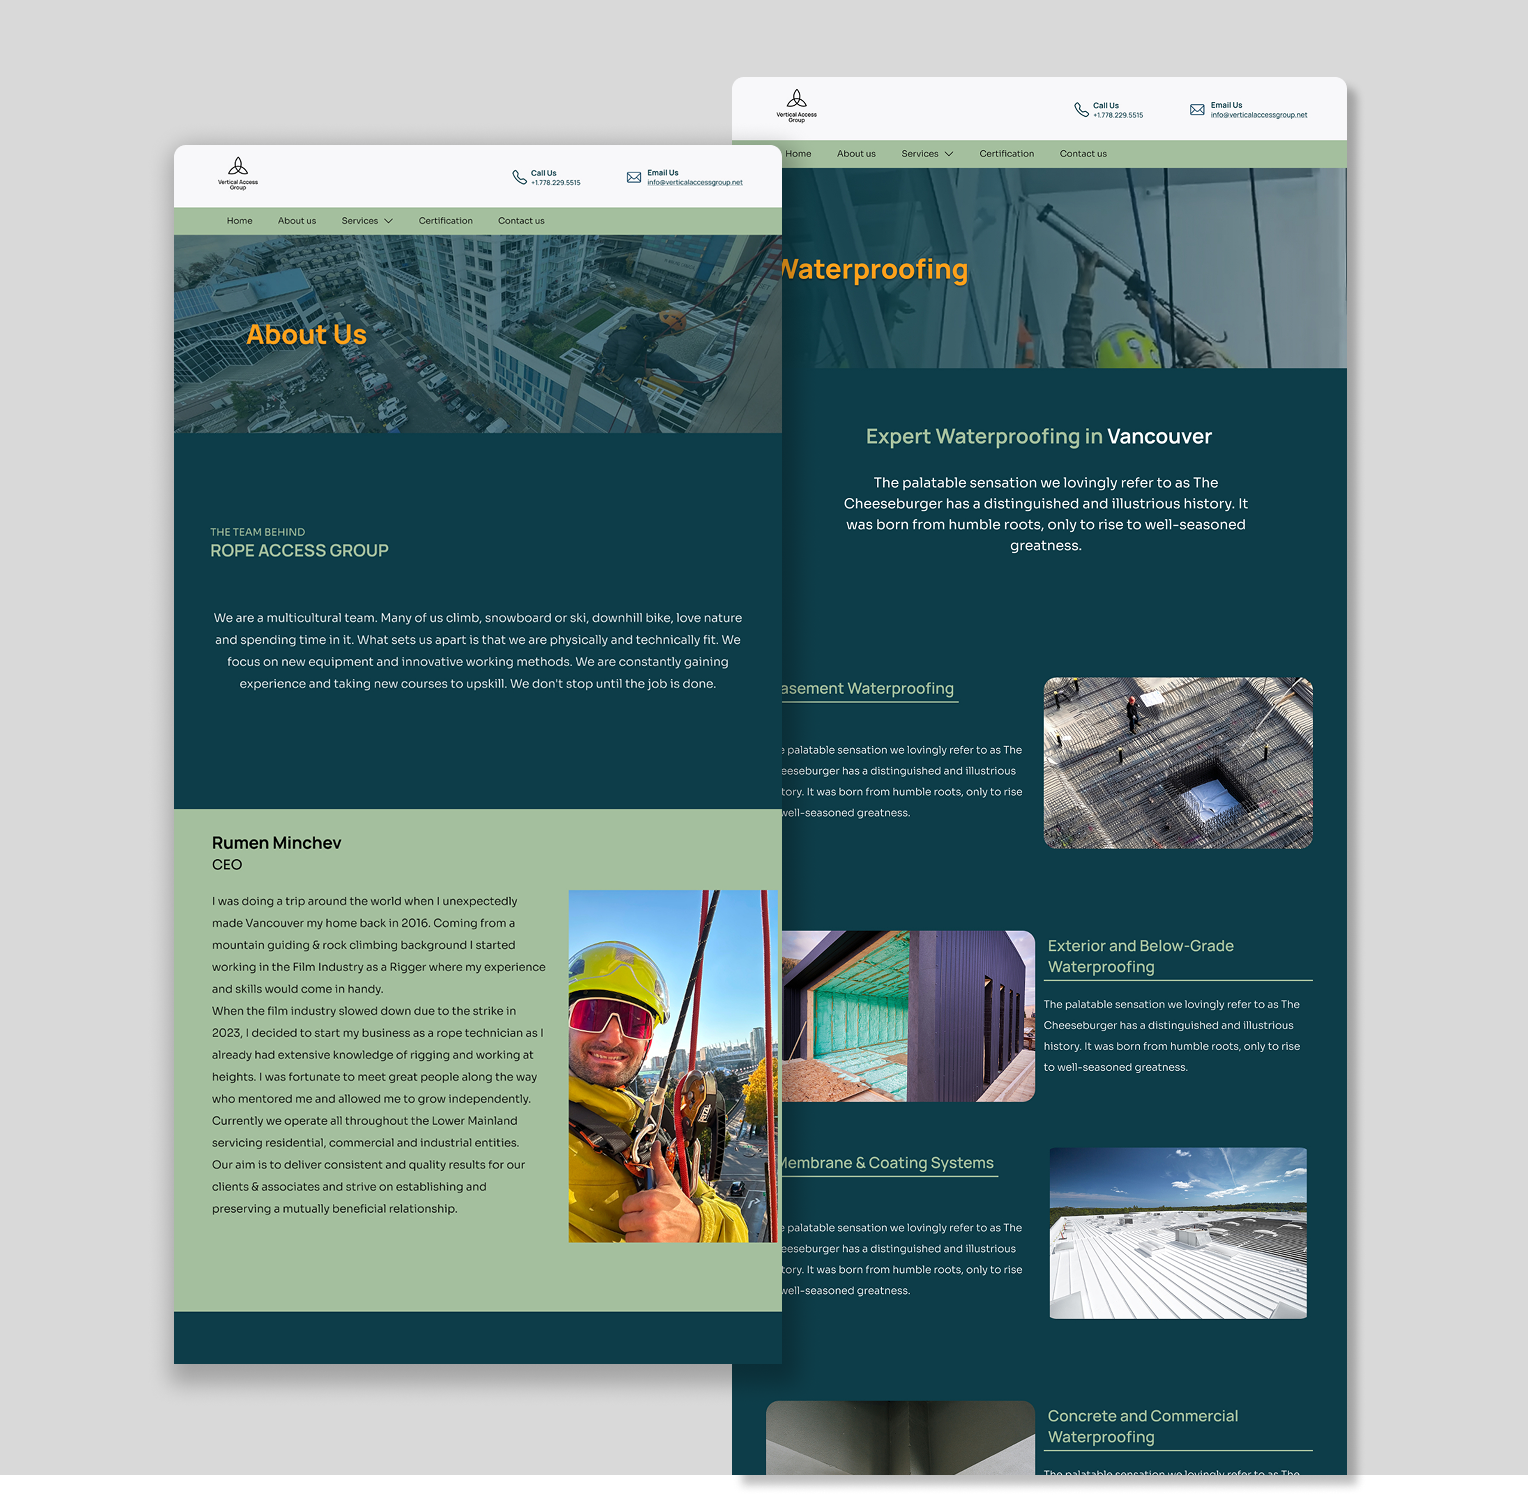
Task: Click the white rooftop membrane image
Action: click(x=1177, y=1232)
